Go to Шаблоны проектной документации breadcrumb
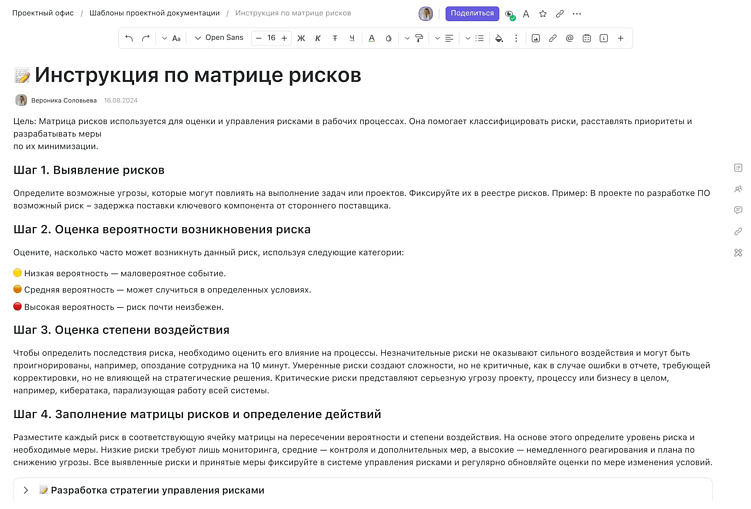 click(x=154, y=13)
